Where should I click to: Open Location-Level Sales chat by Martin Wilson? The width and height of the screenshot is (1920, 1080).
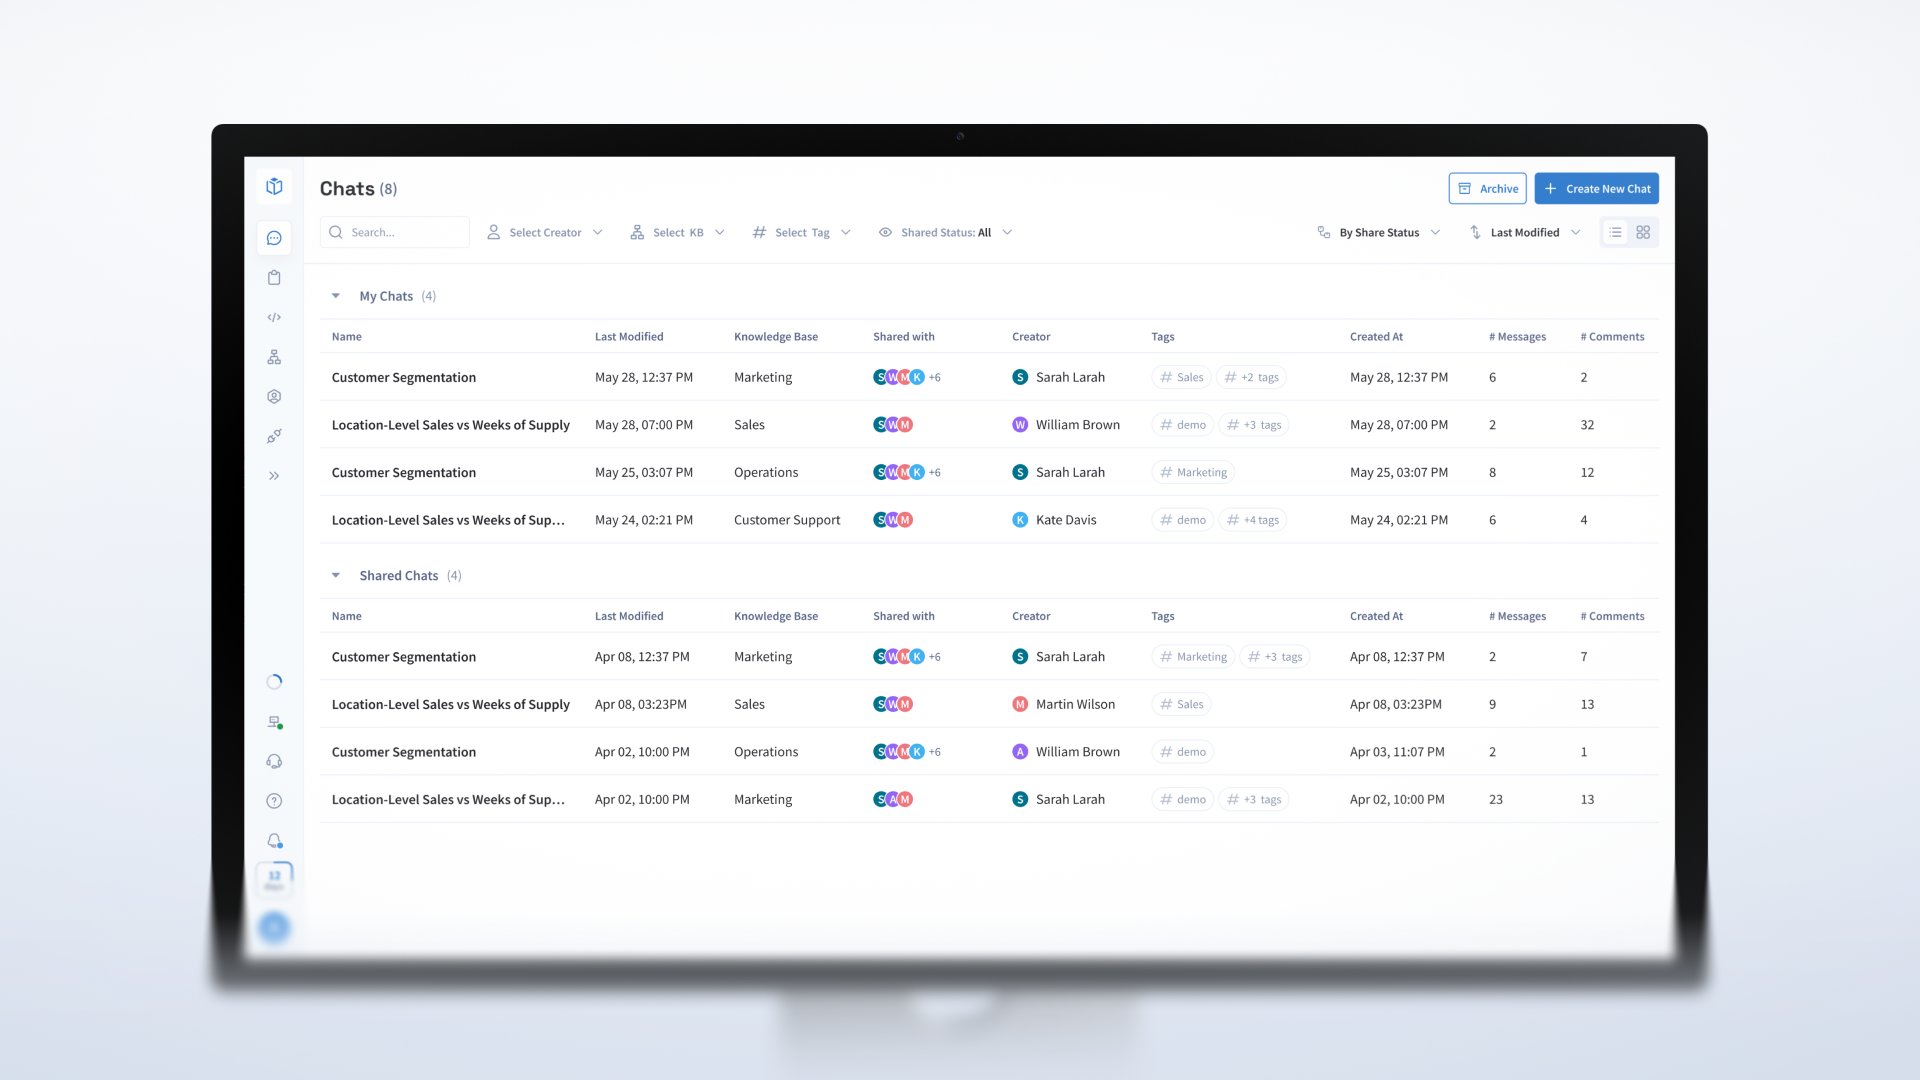pyautogui.click(x=450, y=705)
